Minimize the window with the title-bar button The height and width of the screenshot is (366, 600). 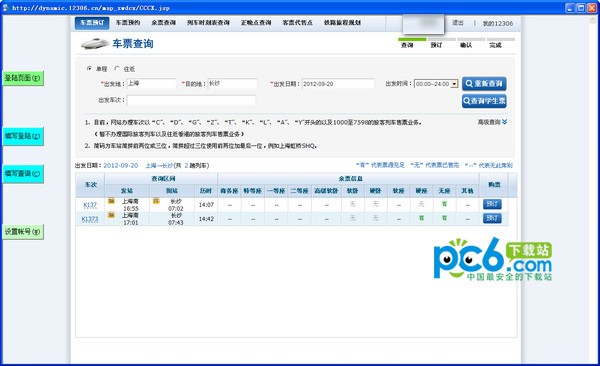570,7
